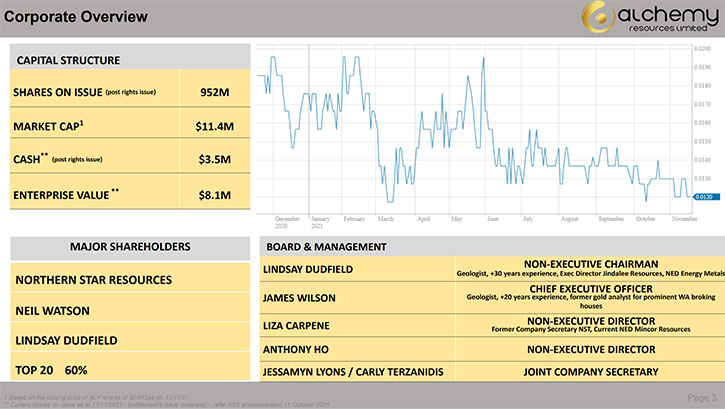Click the 0.0160 price axis label
The width and height of the screenshot is (725, 409).
[x=702, y=123]
